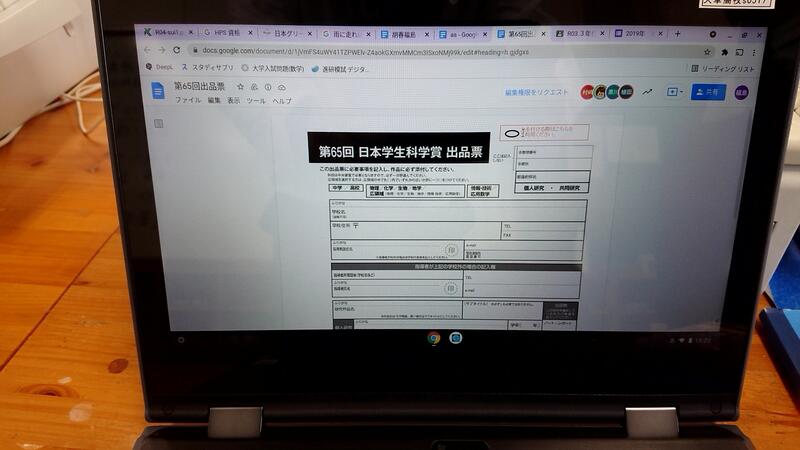This screenshot has height=450, width=800.
Task: Open the ファイル menu
Action: pos(187,101)
